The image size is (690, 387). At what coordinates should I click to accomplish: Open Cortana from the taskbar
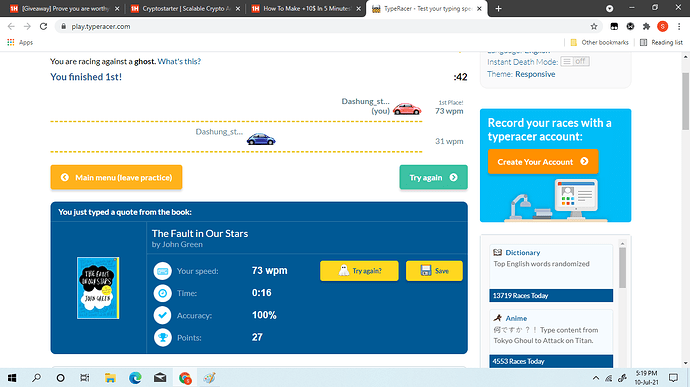click(61, 378)
